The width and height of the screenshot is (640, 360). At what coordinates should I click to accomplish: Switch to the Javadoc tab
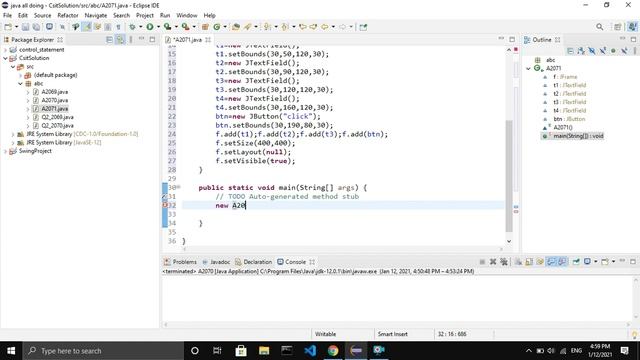pyautogui.click(x=216, y=262)
